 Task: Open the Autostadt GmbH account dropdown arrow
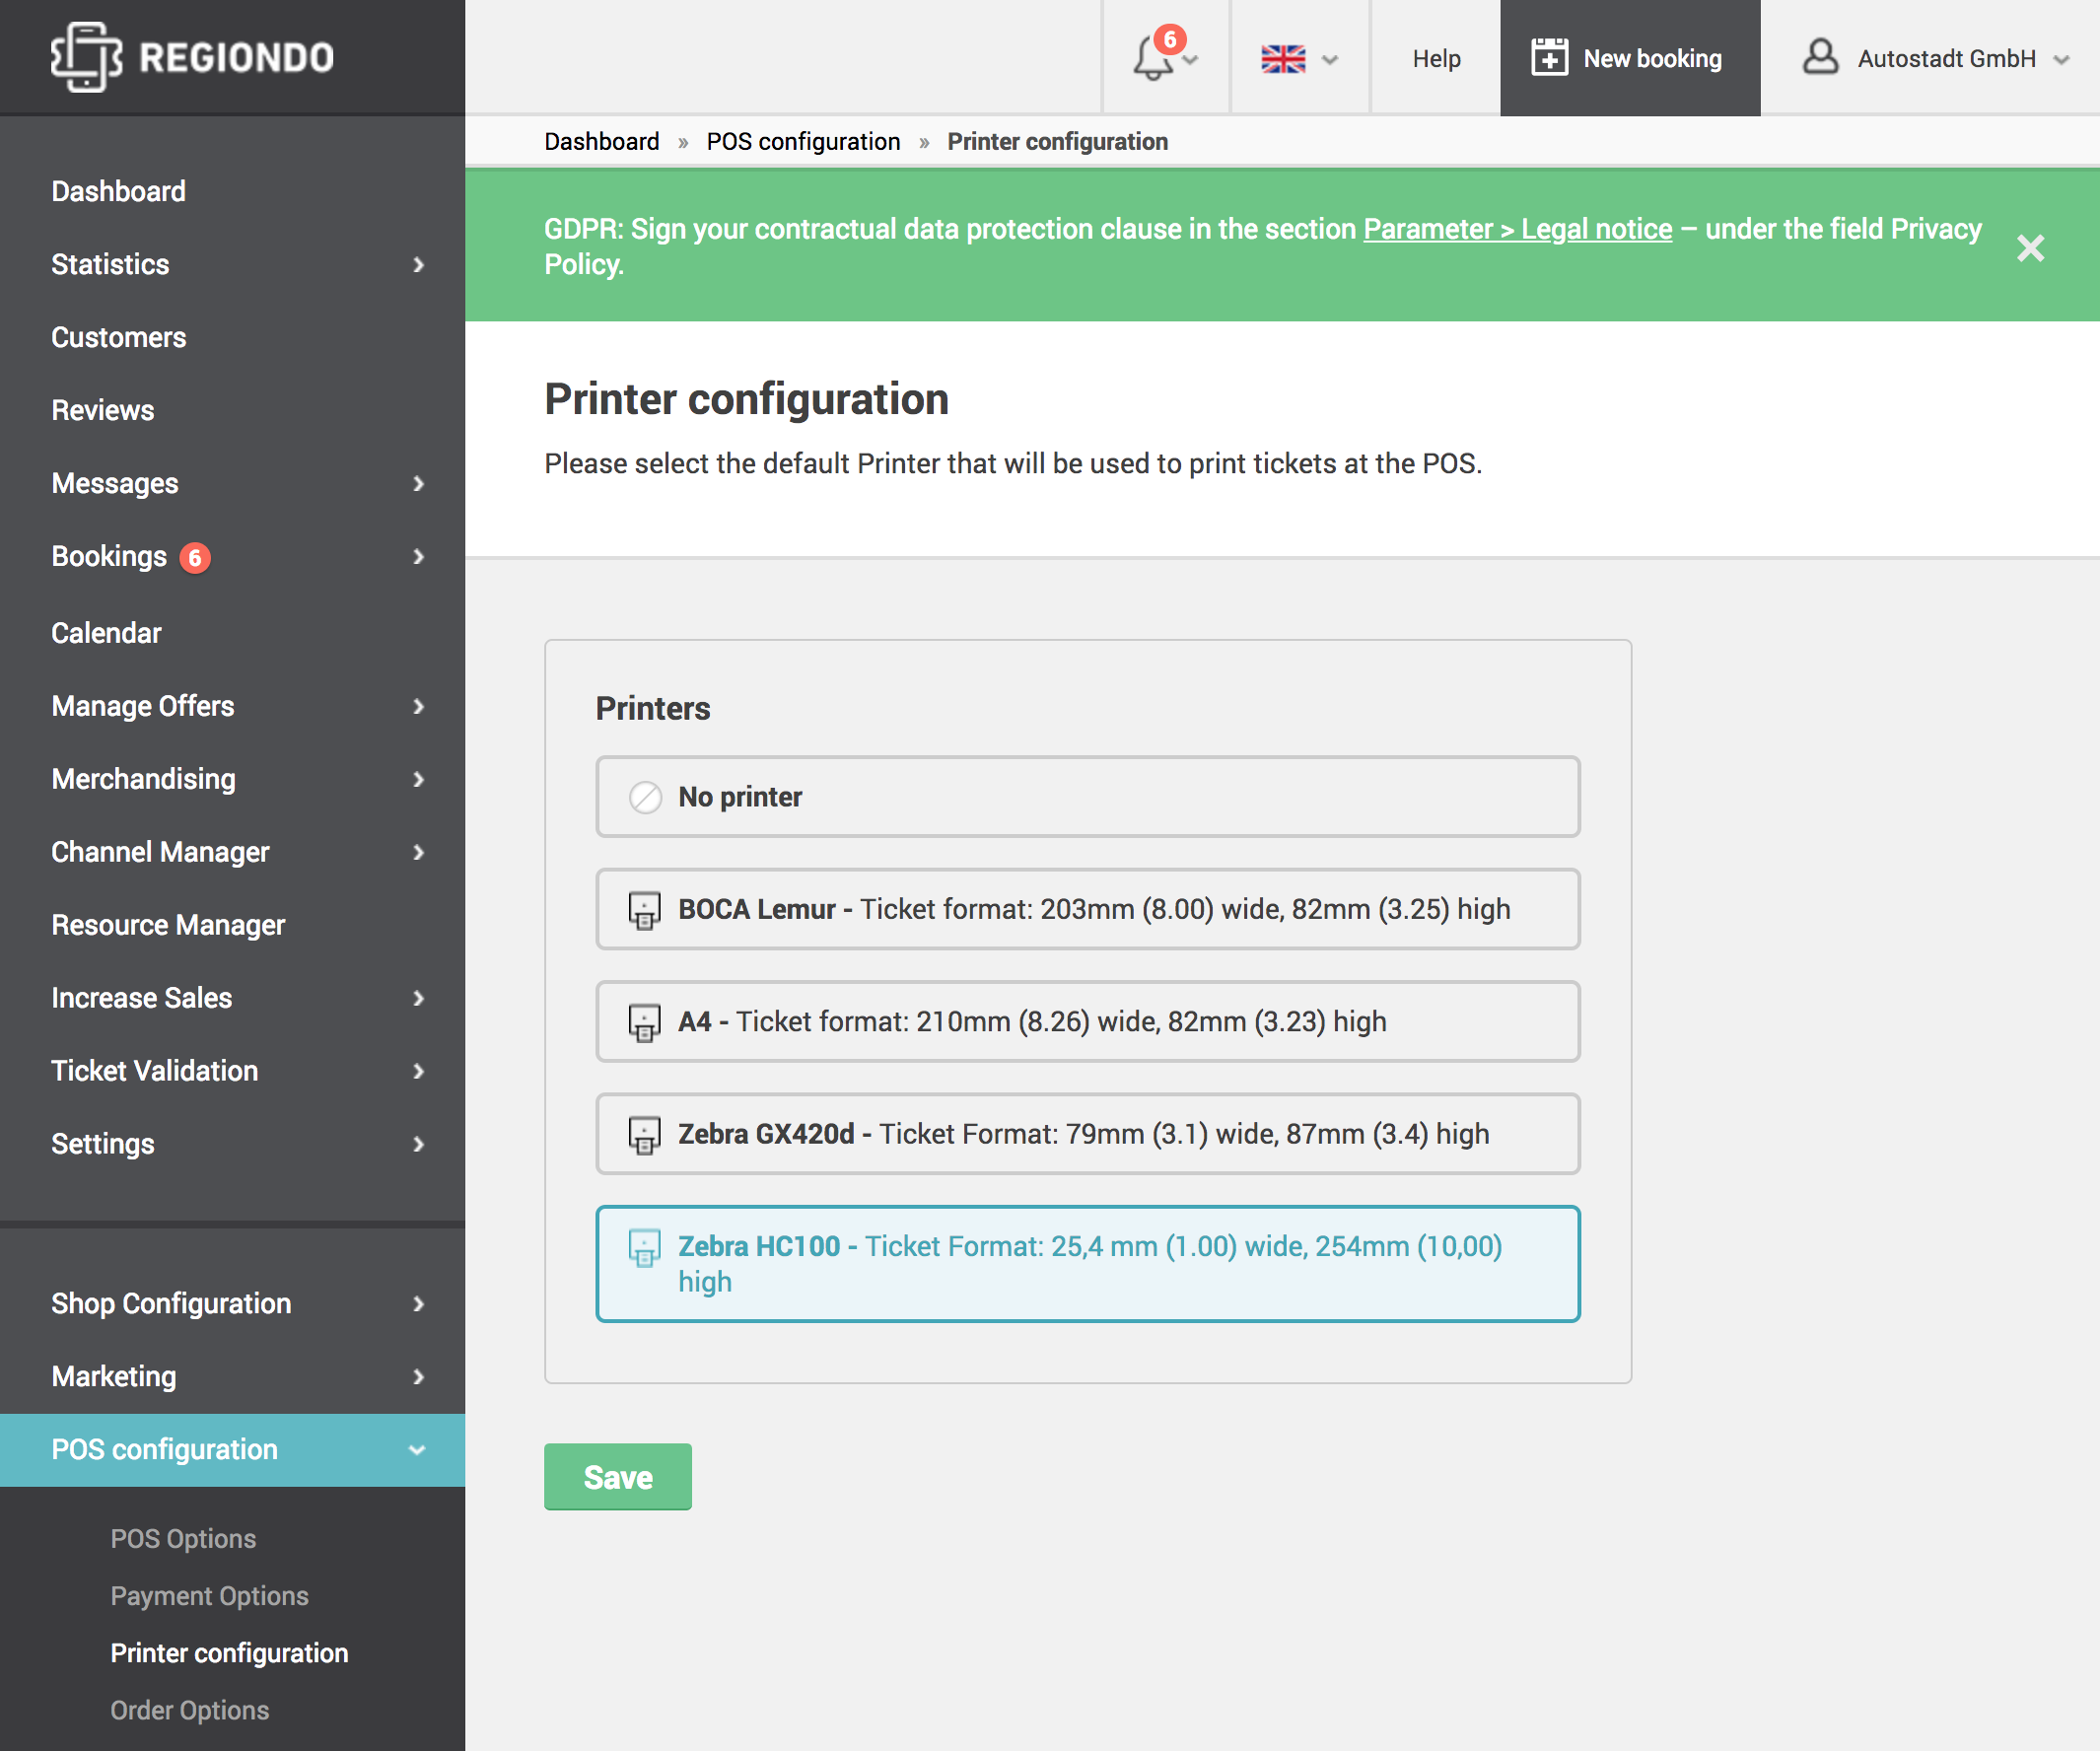(2061, 60)
